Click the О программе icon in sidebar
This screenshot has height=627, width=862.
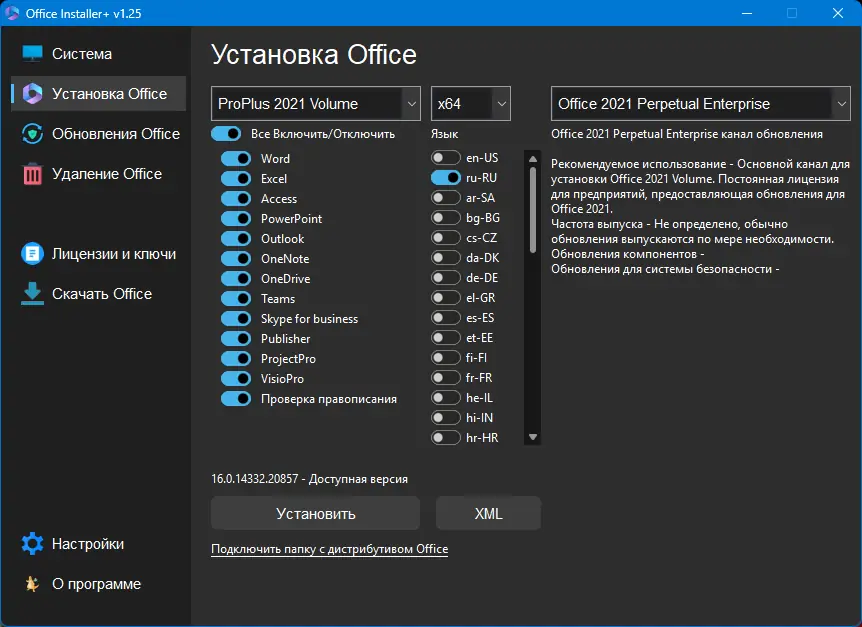33,584
